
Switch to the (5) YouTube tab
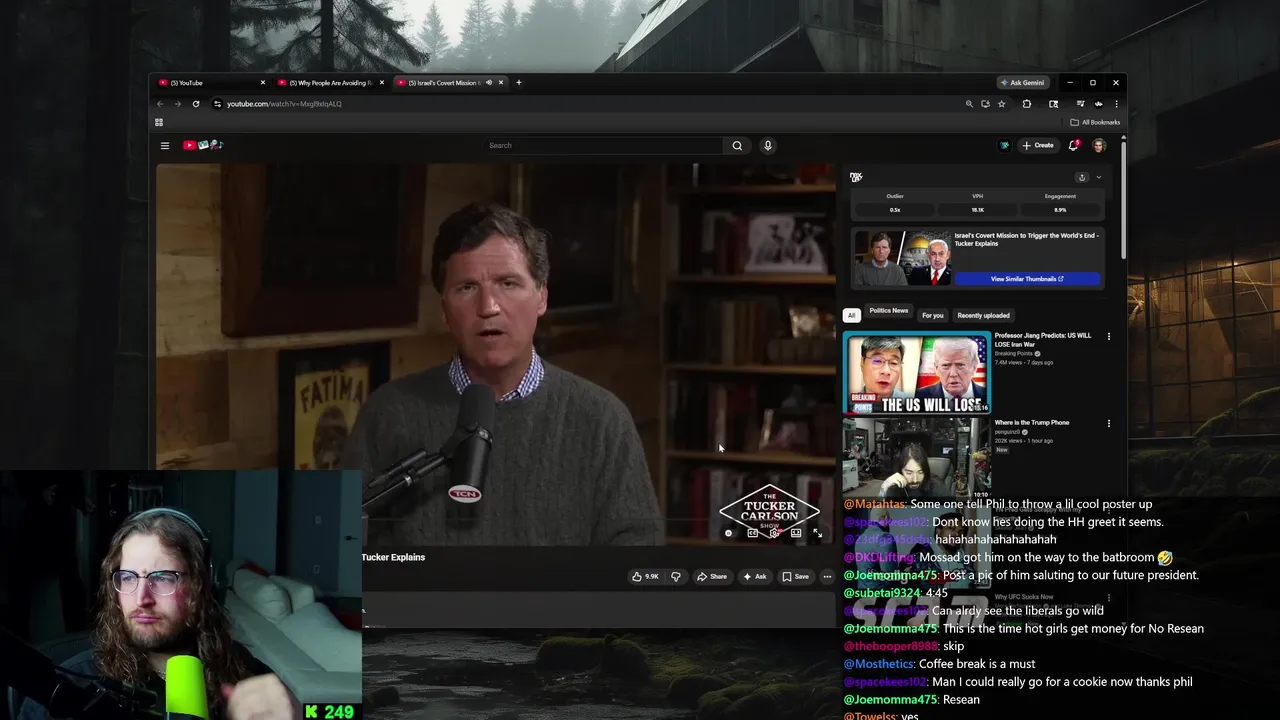point(208,83)
